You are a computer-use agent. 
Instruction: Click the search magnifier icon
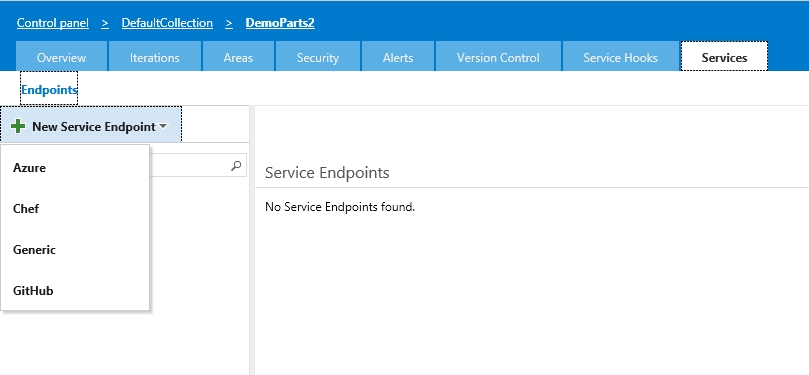pos(236,166)
